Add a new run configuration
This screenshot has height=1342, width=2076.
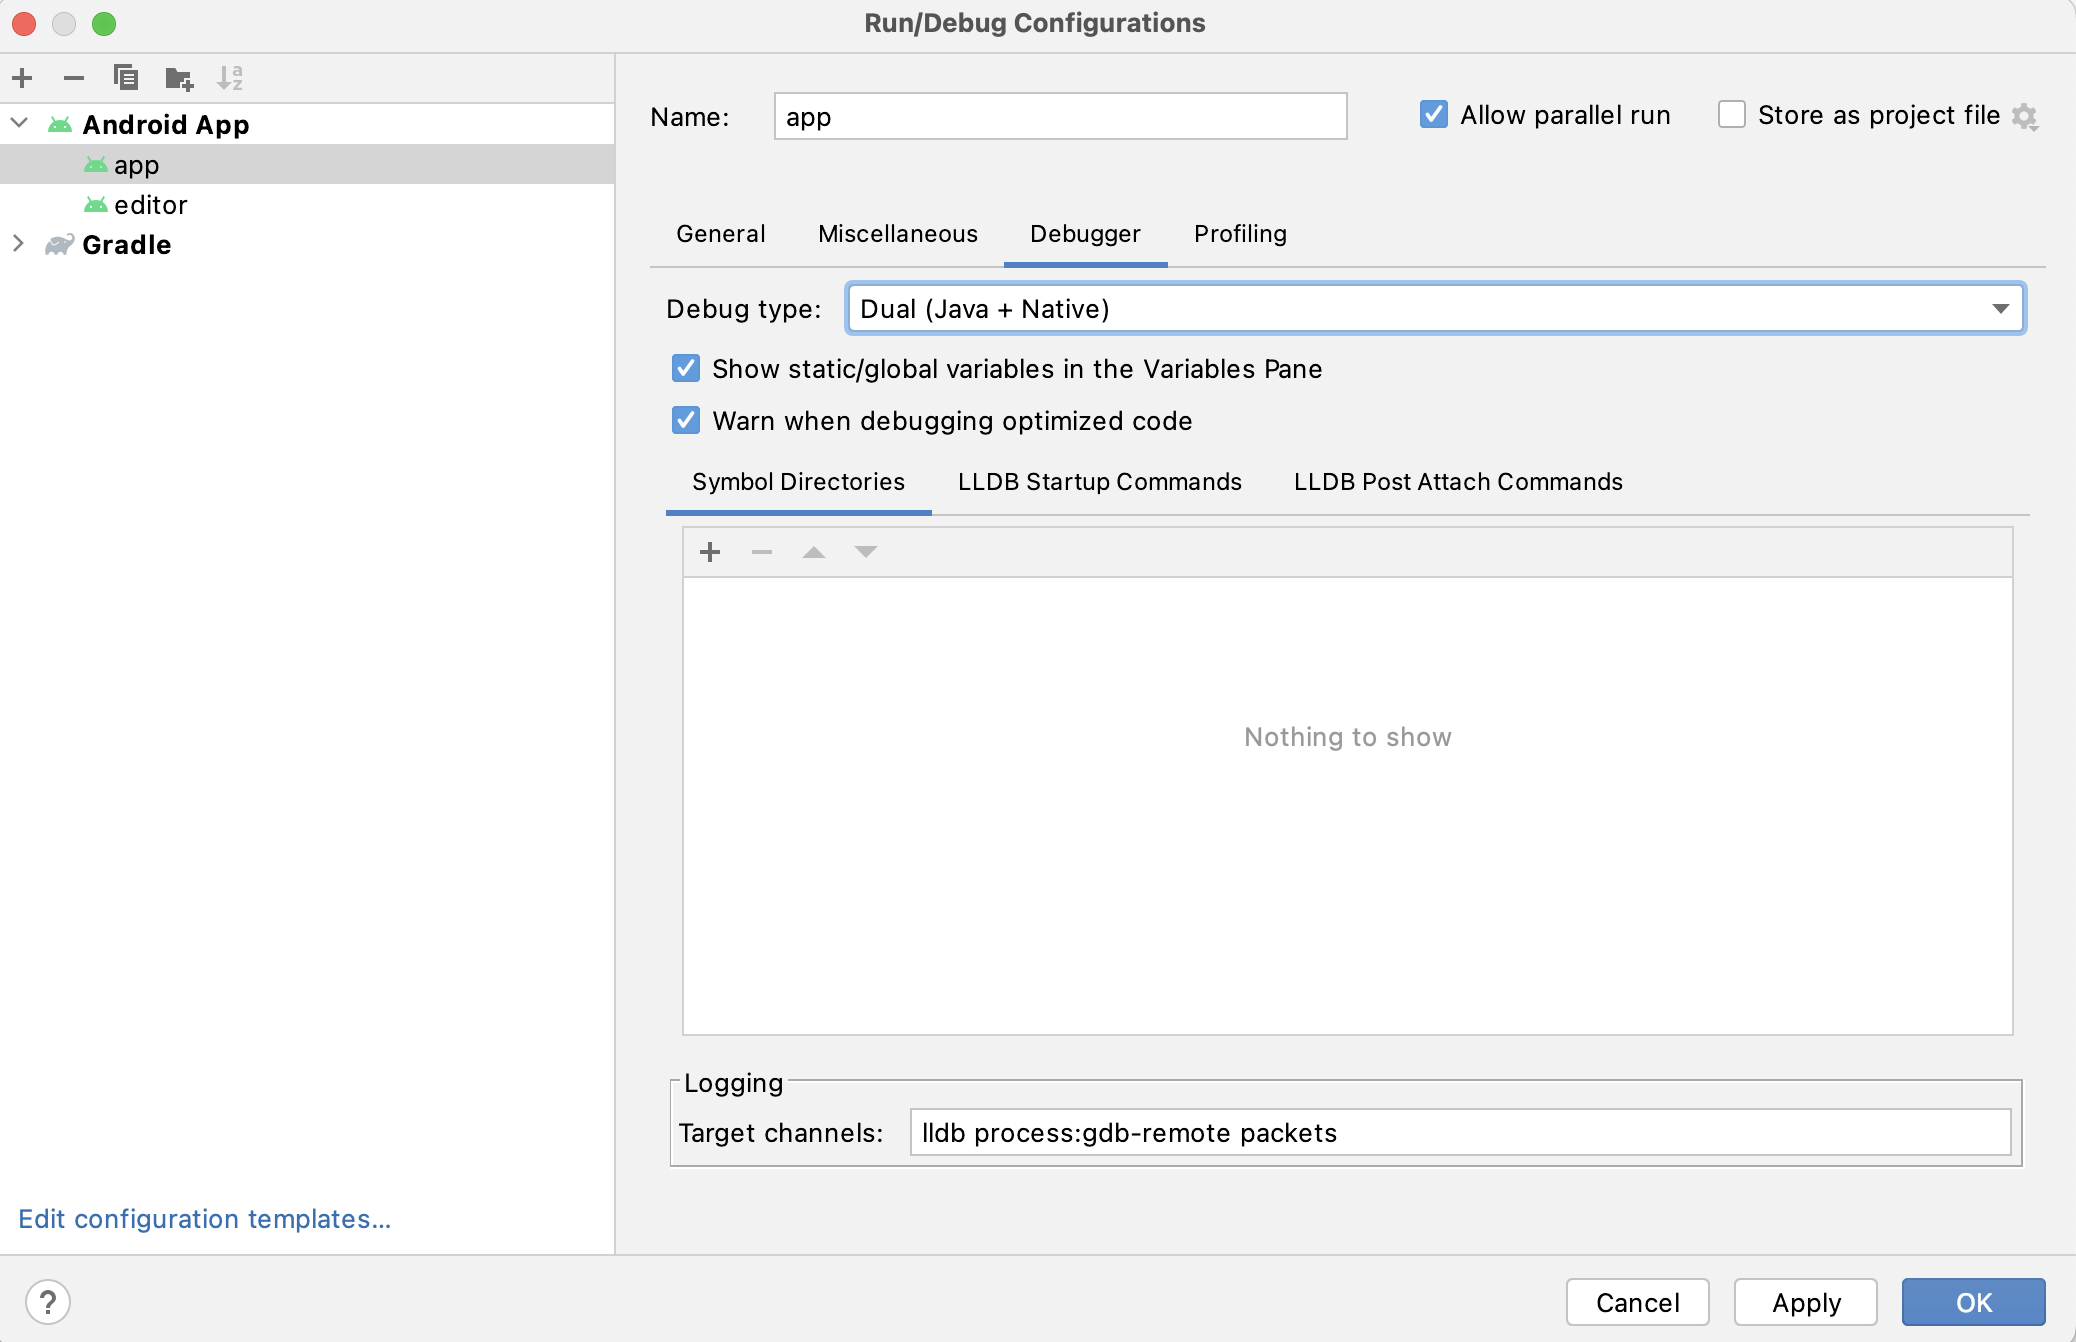22,78
